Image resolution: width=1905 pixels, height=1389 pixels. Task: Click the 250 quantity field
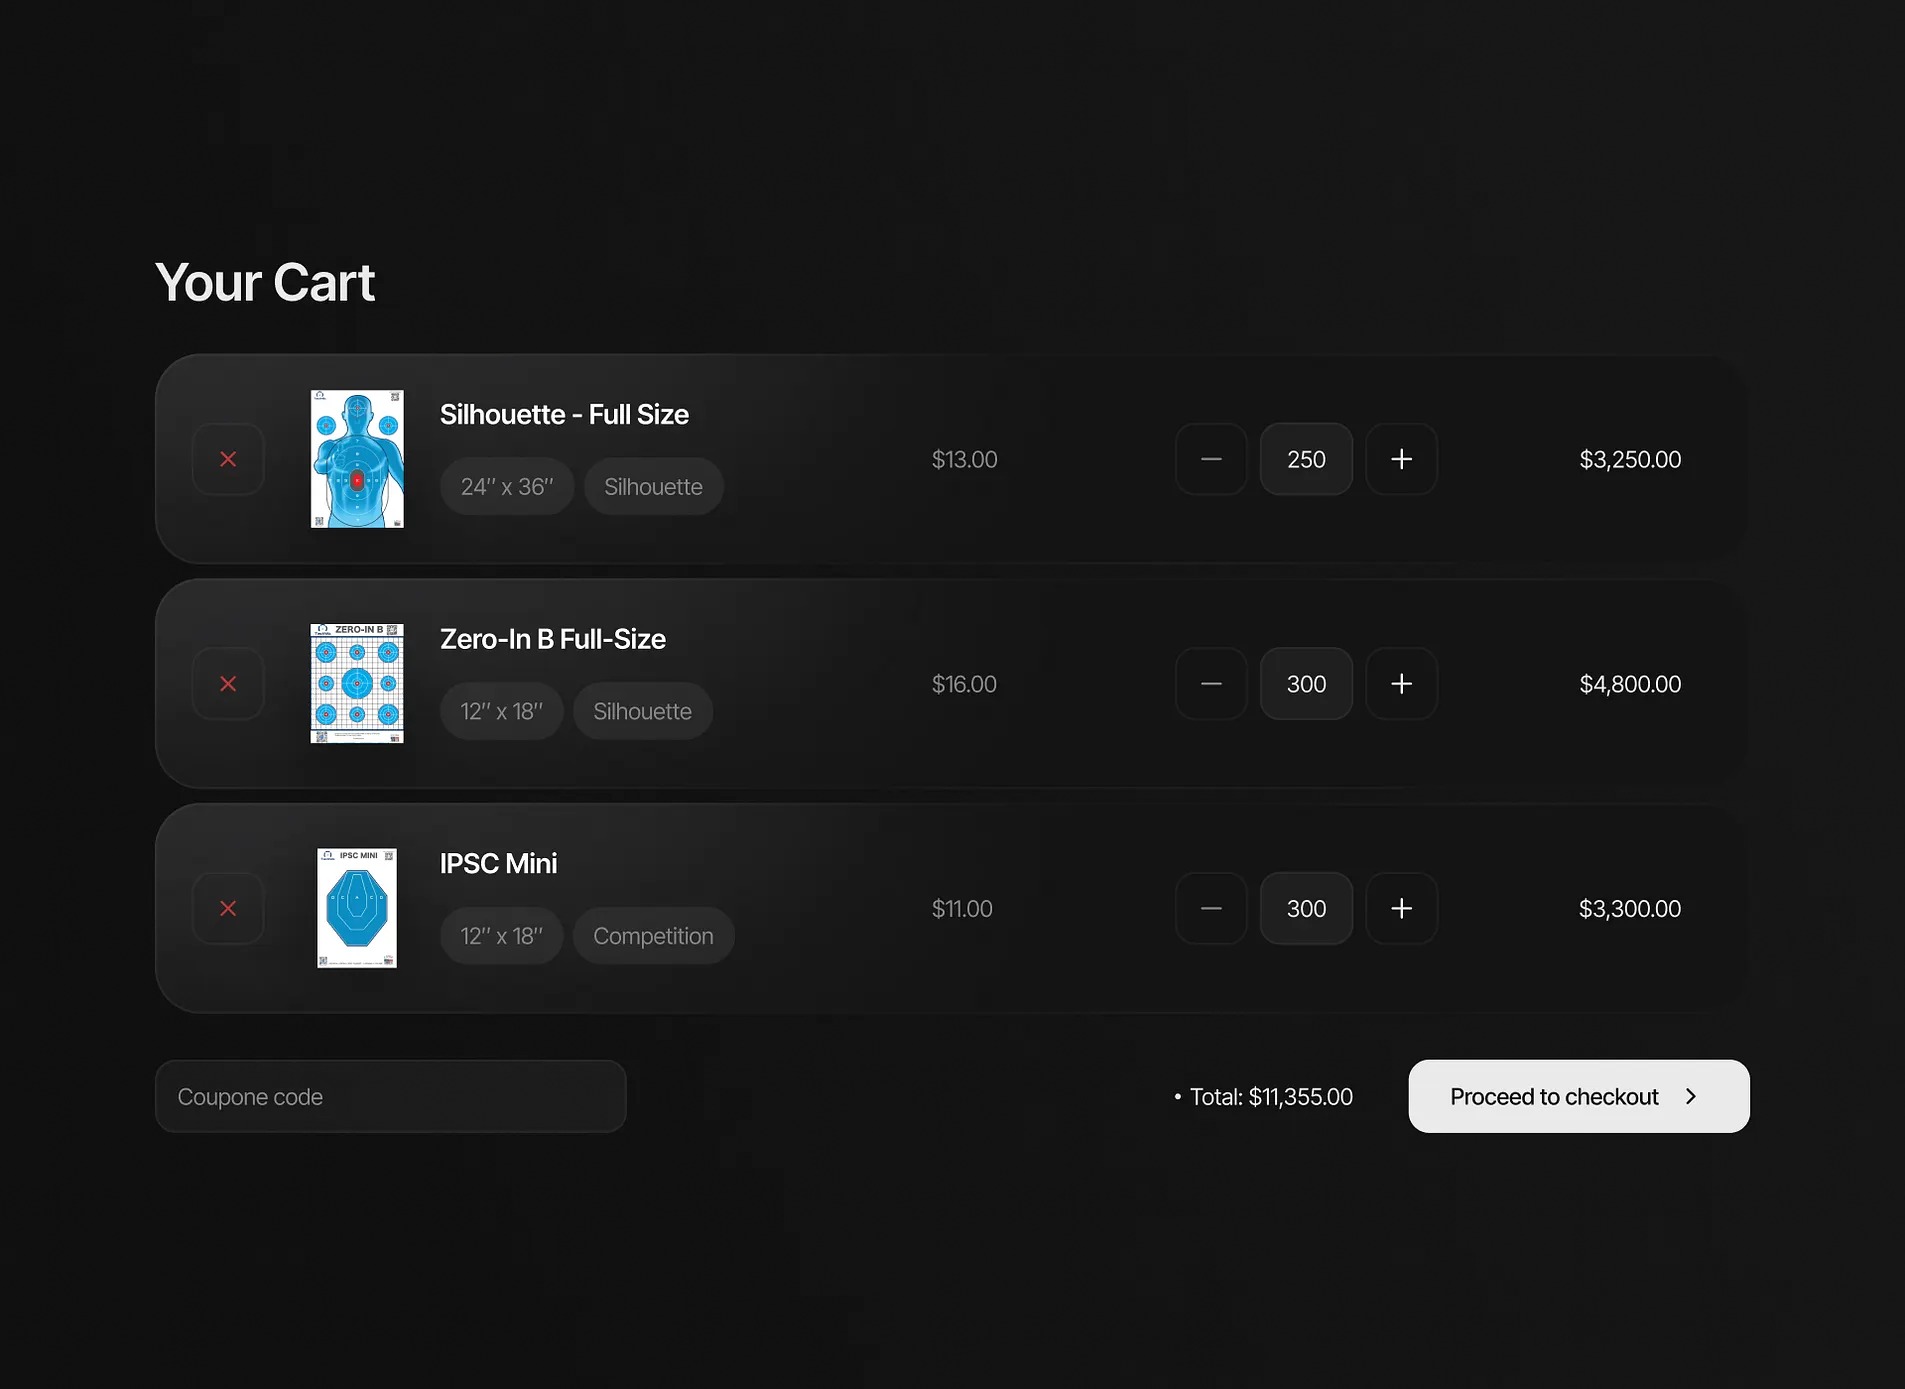[x=1306, y=459]
